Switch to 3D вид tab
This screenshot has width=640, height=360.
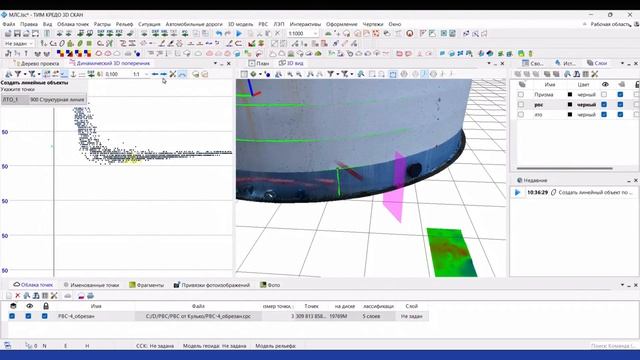click(291, 63)
